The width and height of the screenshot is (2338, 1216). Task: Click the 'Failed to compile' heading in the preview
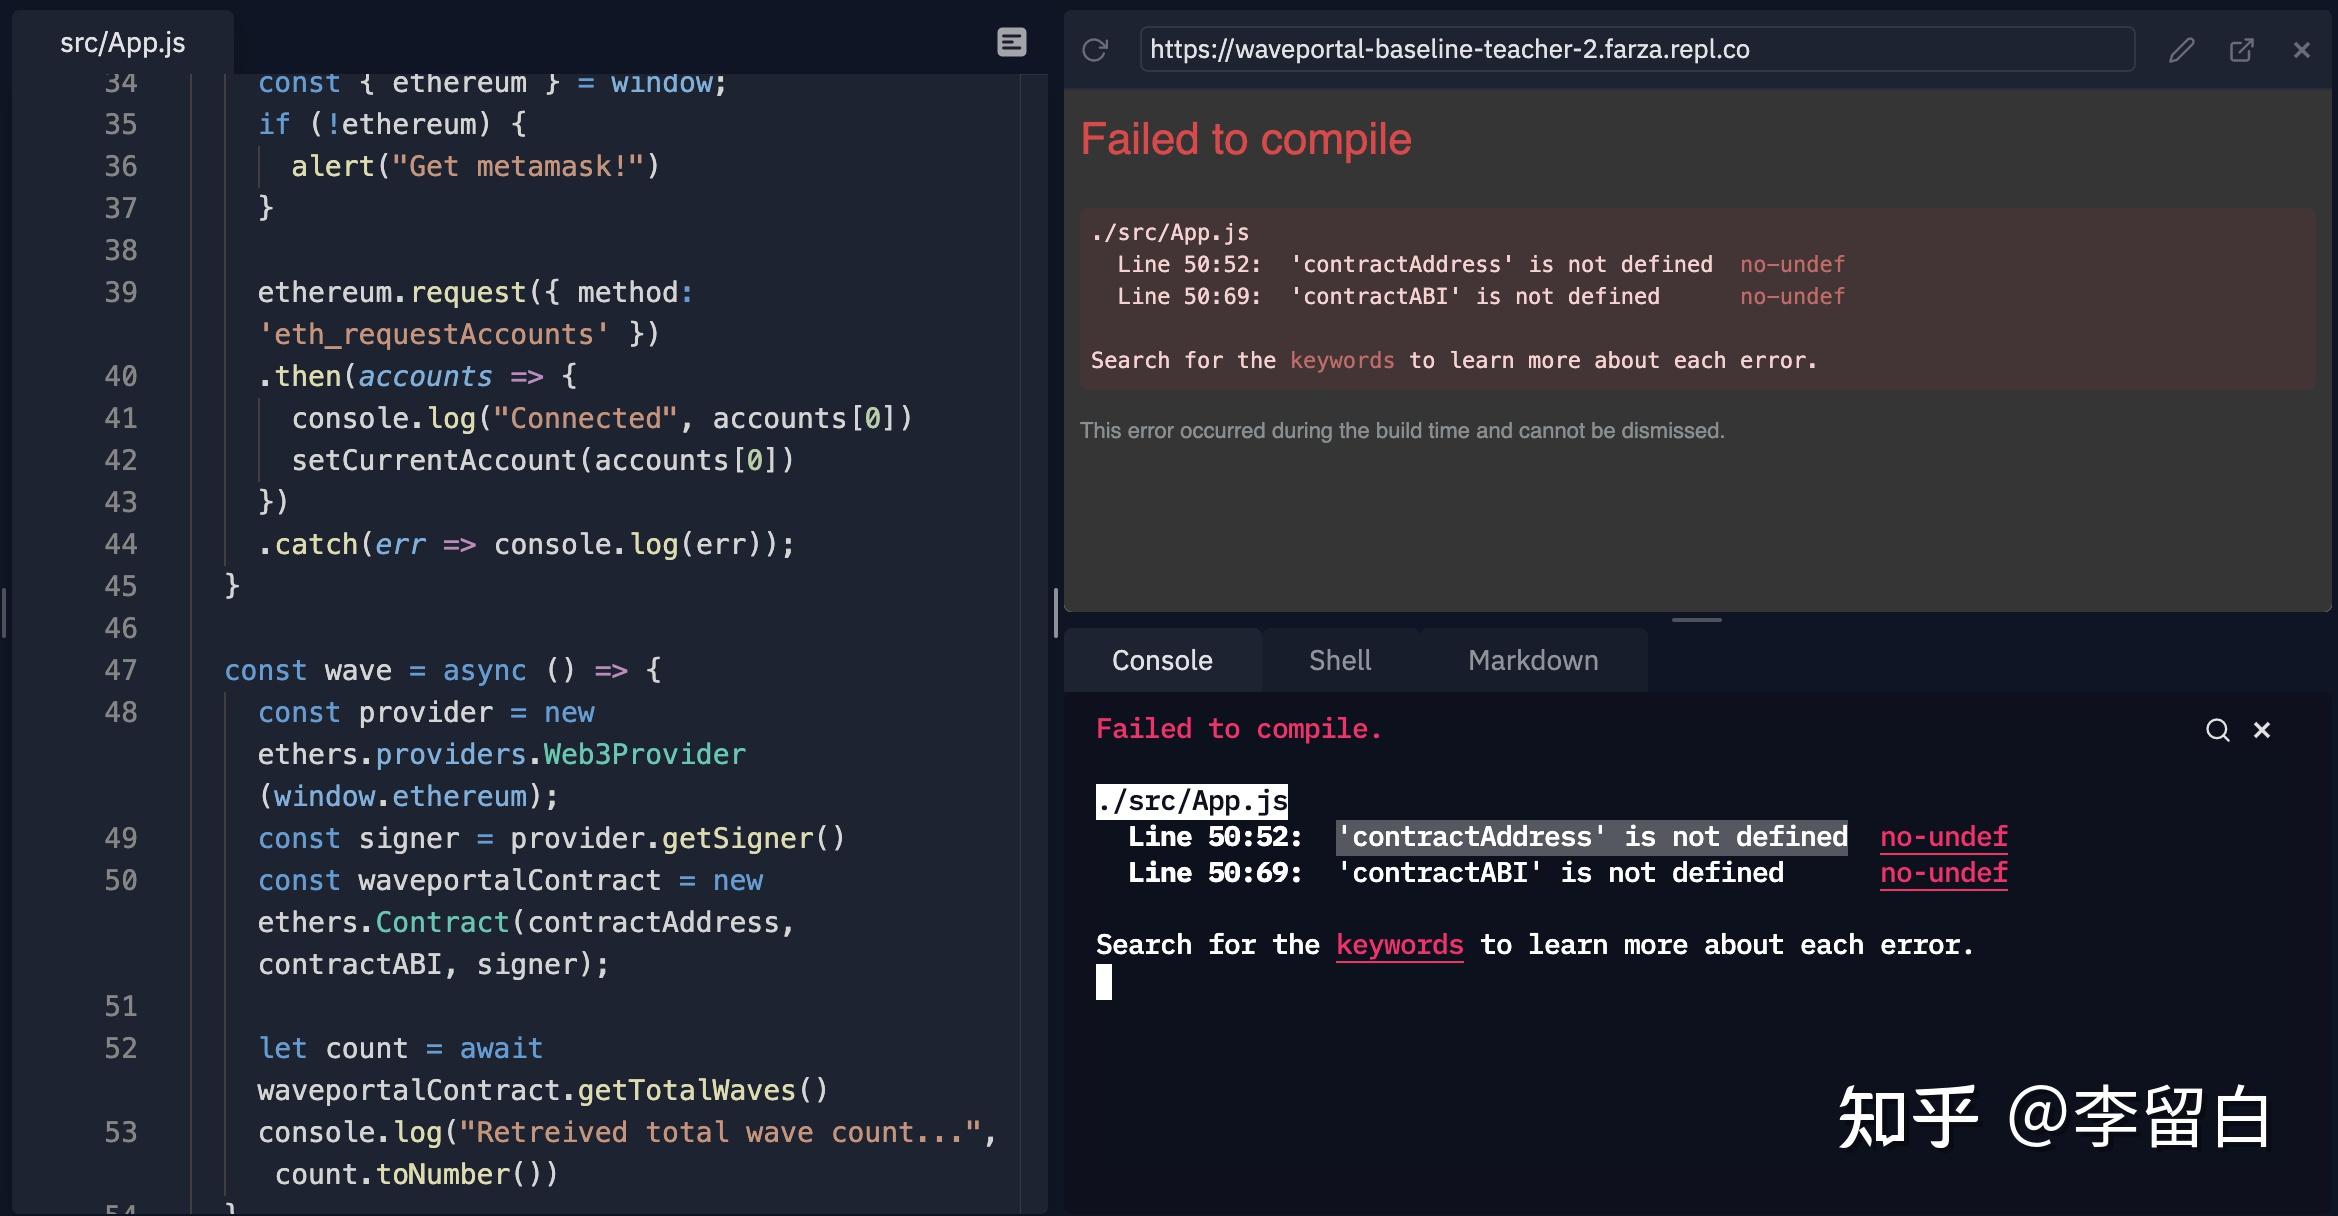[x=1246, y=139]
